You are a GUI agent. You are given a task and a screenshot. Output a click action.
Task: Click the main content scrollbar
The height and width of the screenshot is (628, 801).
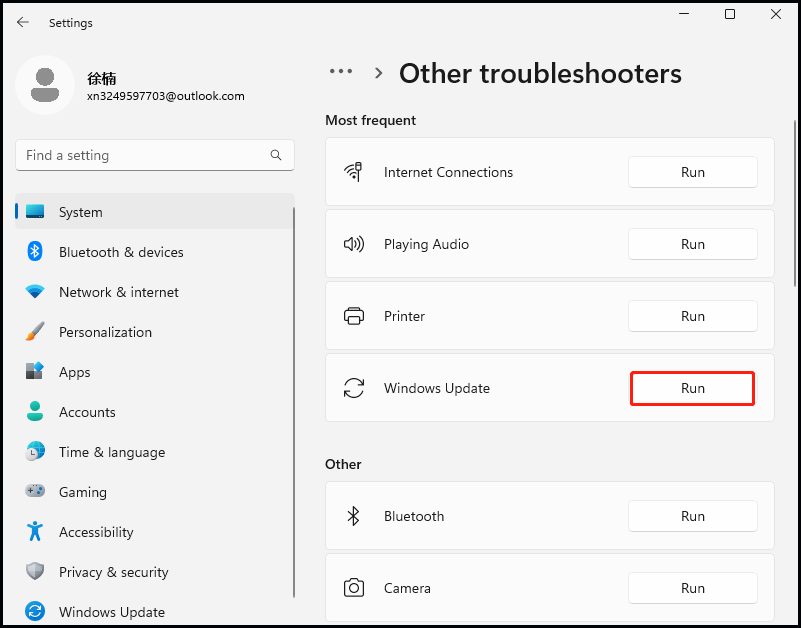tap(795, 203)
